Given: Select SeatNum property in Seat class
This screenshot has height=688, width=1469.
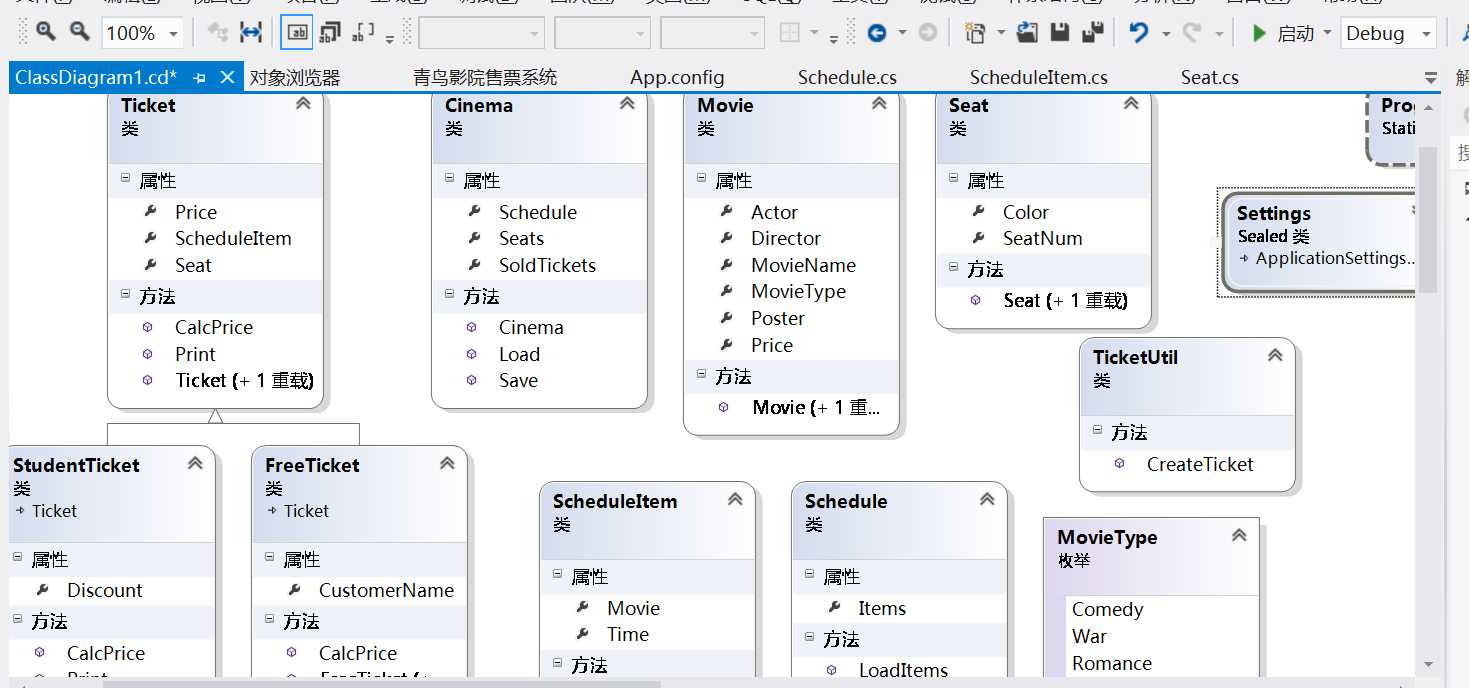Looking at the screenshot, I should 1042,238.
